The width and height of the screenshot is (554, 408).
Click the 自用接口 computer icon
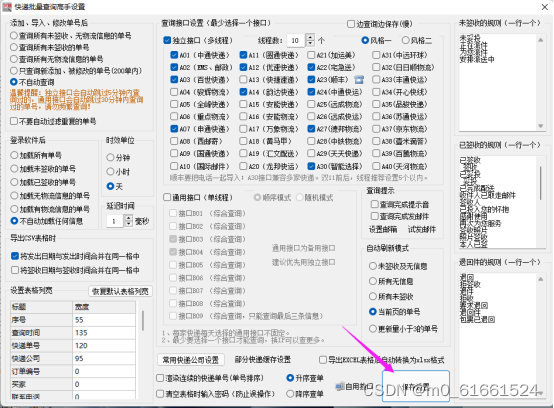[x=340, y=386]
